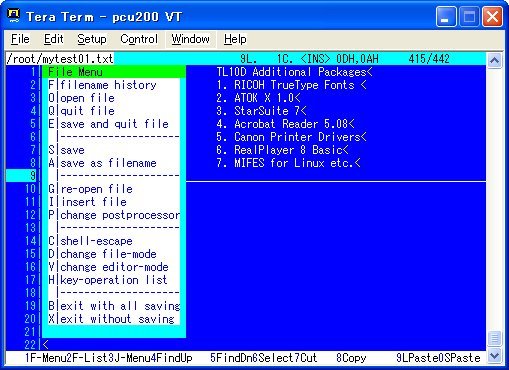Close the Tera Term window

[492, 16]
